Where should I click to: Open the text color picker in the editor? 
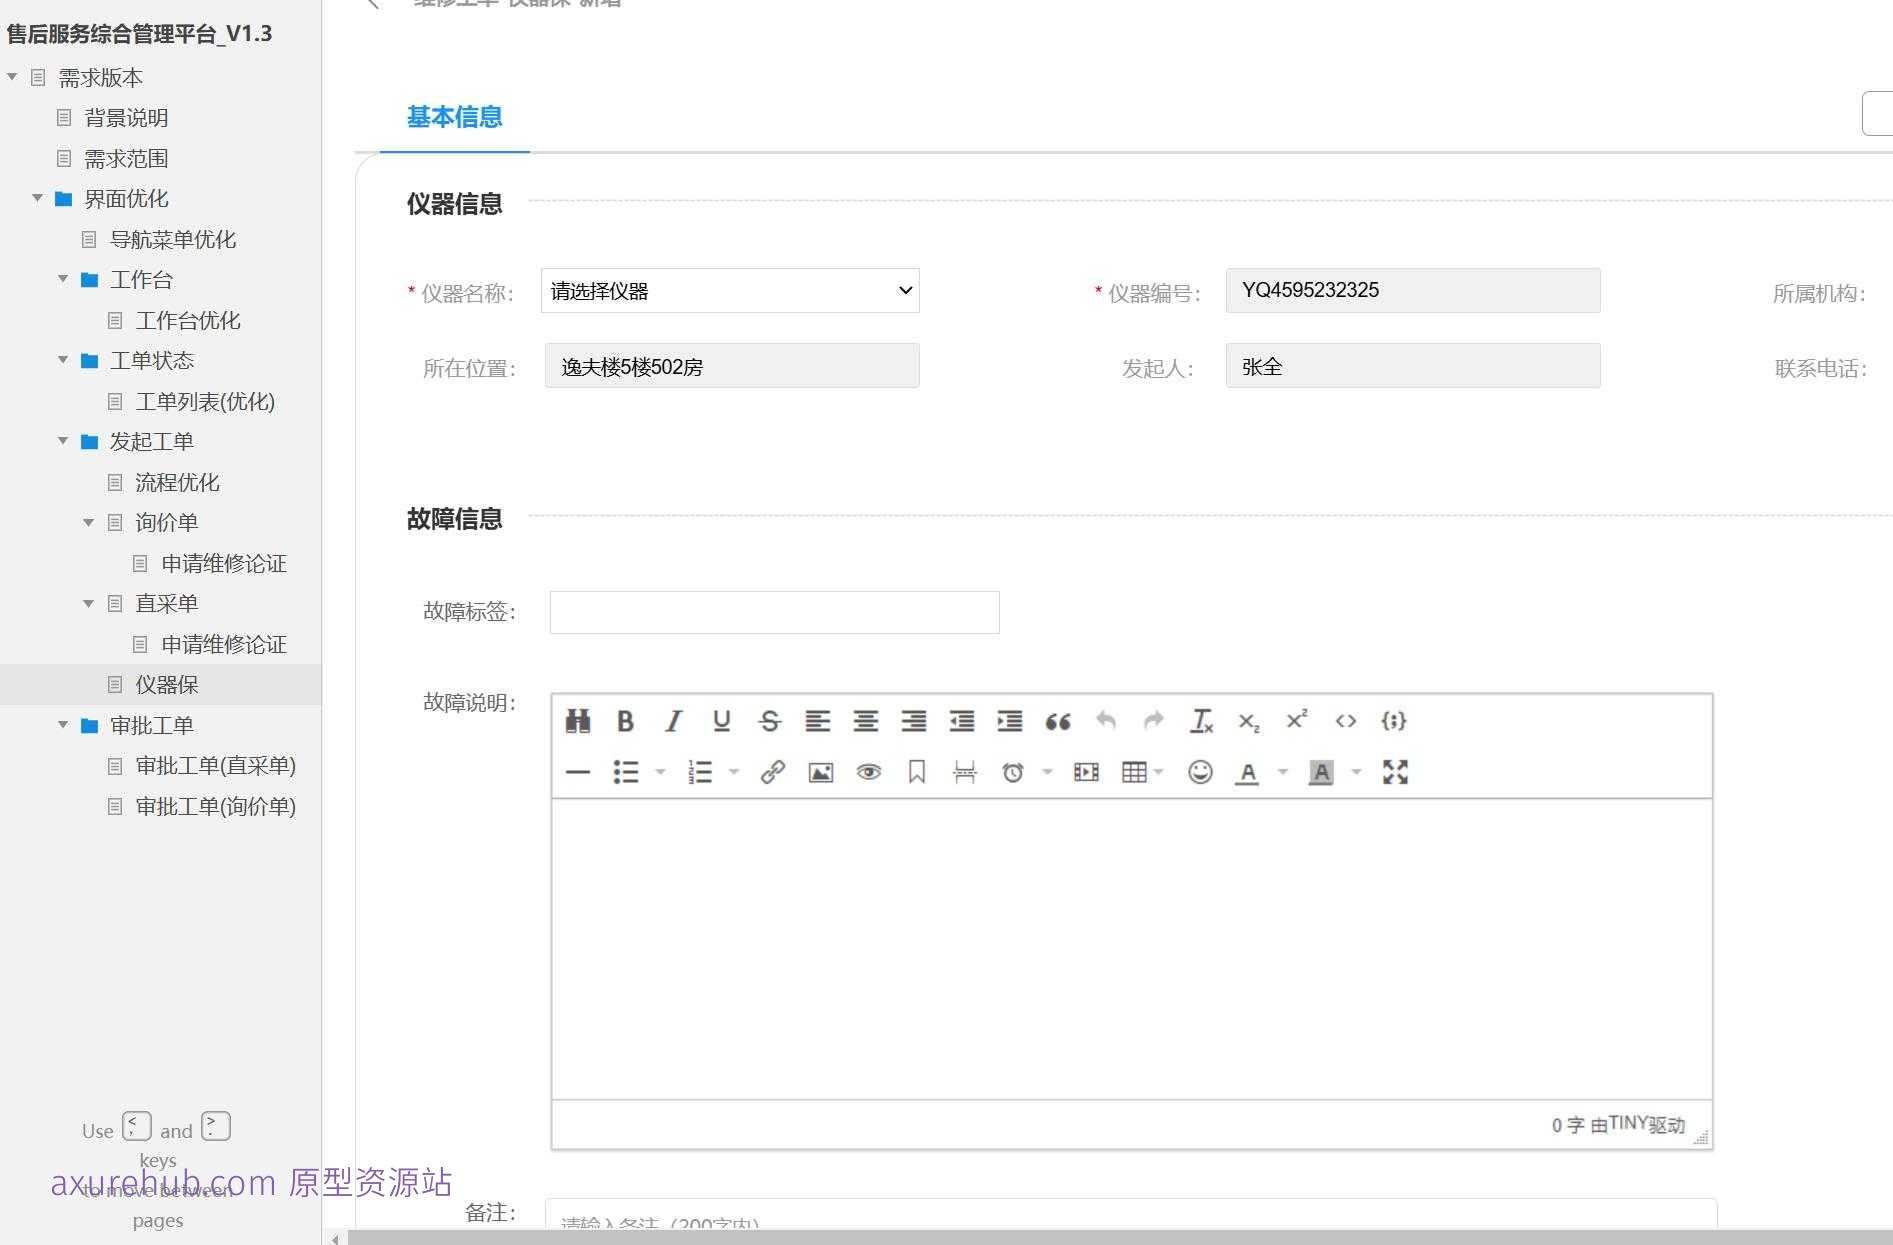1247,771
